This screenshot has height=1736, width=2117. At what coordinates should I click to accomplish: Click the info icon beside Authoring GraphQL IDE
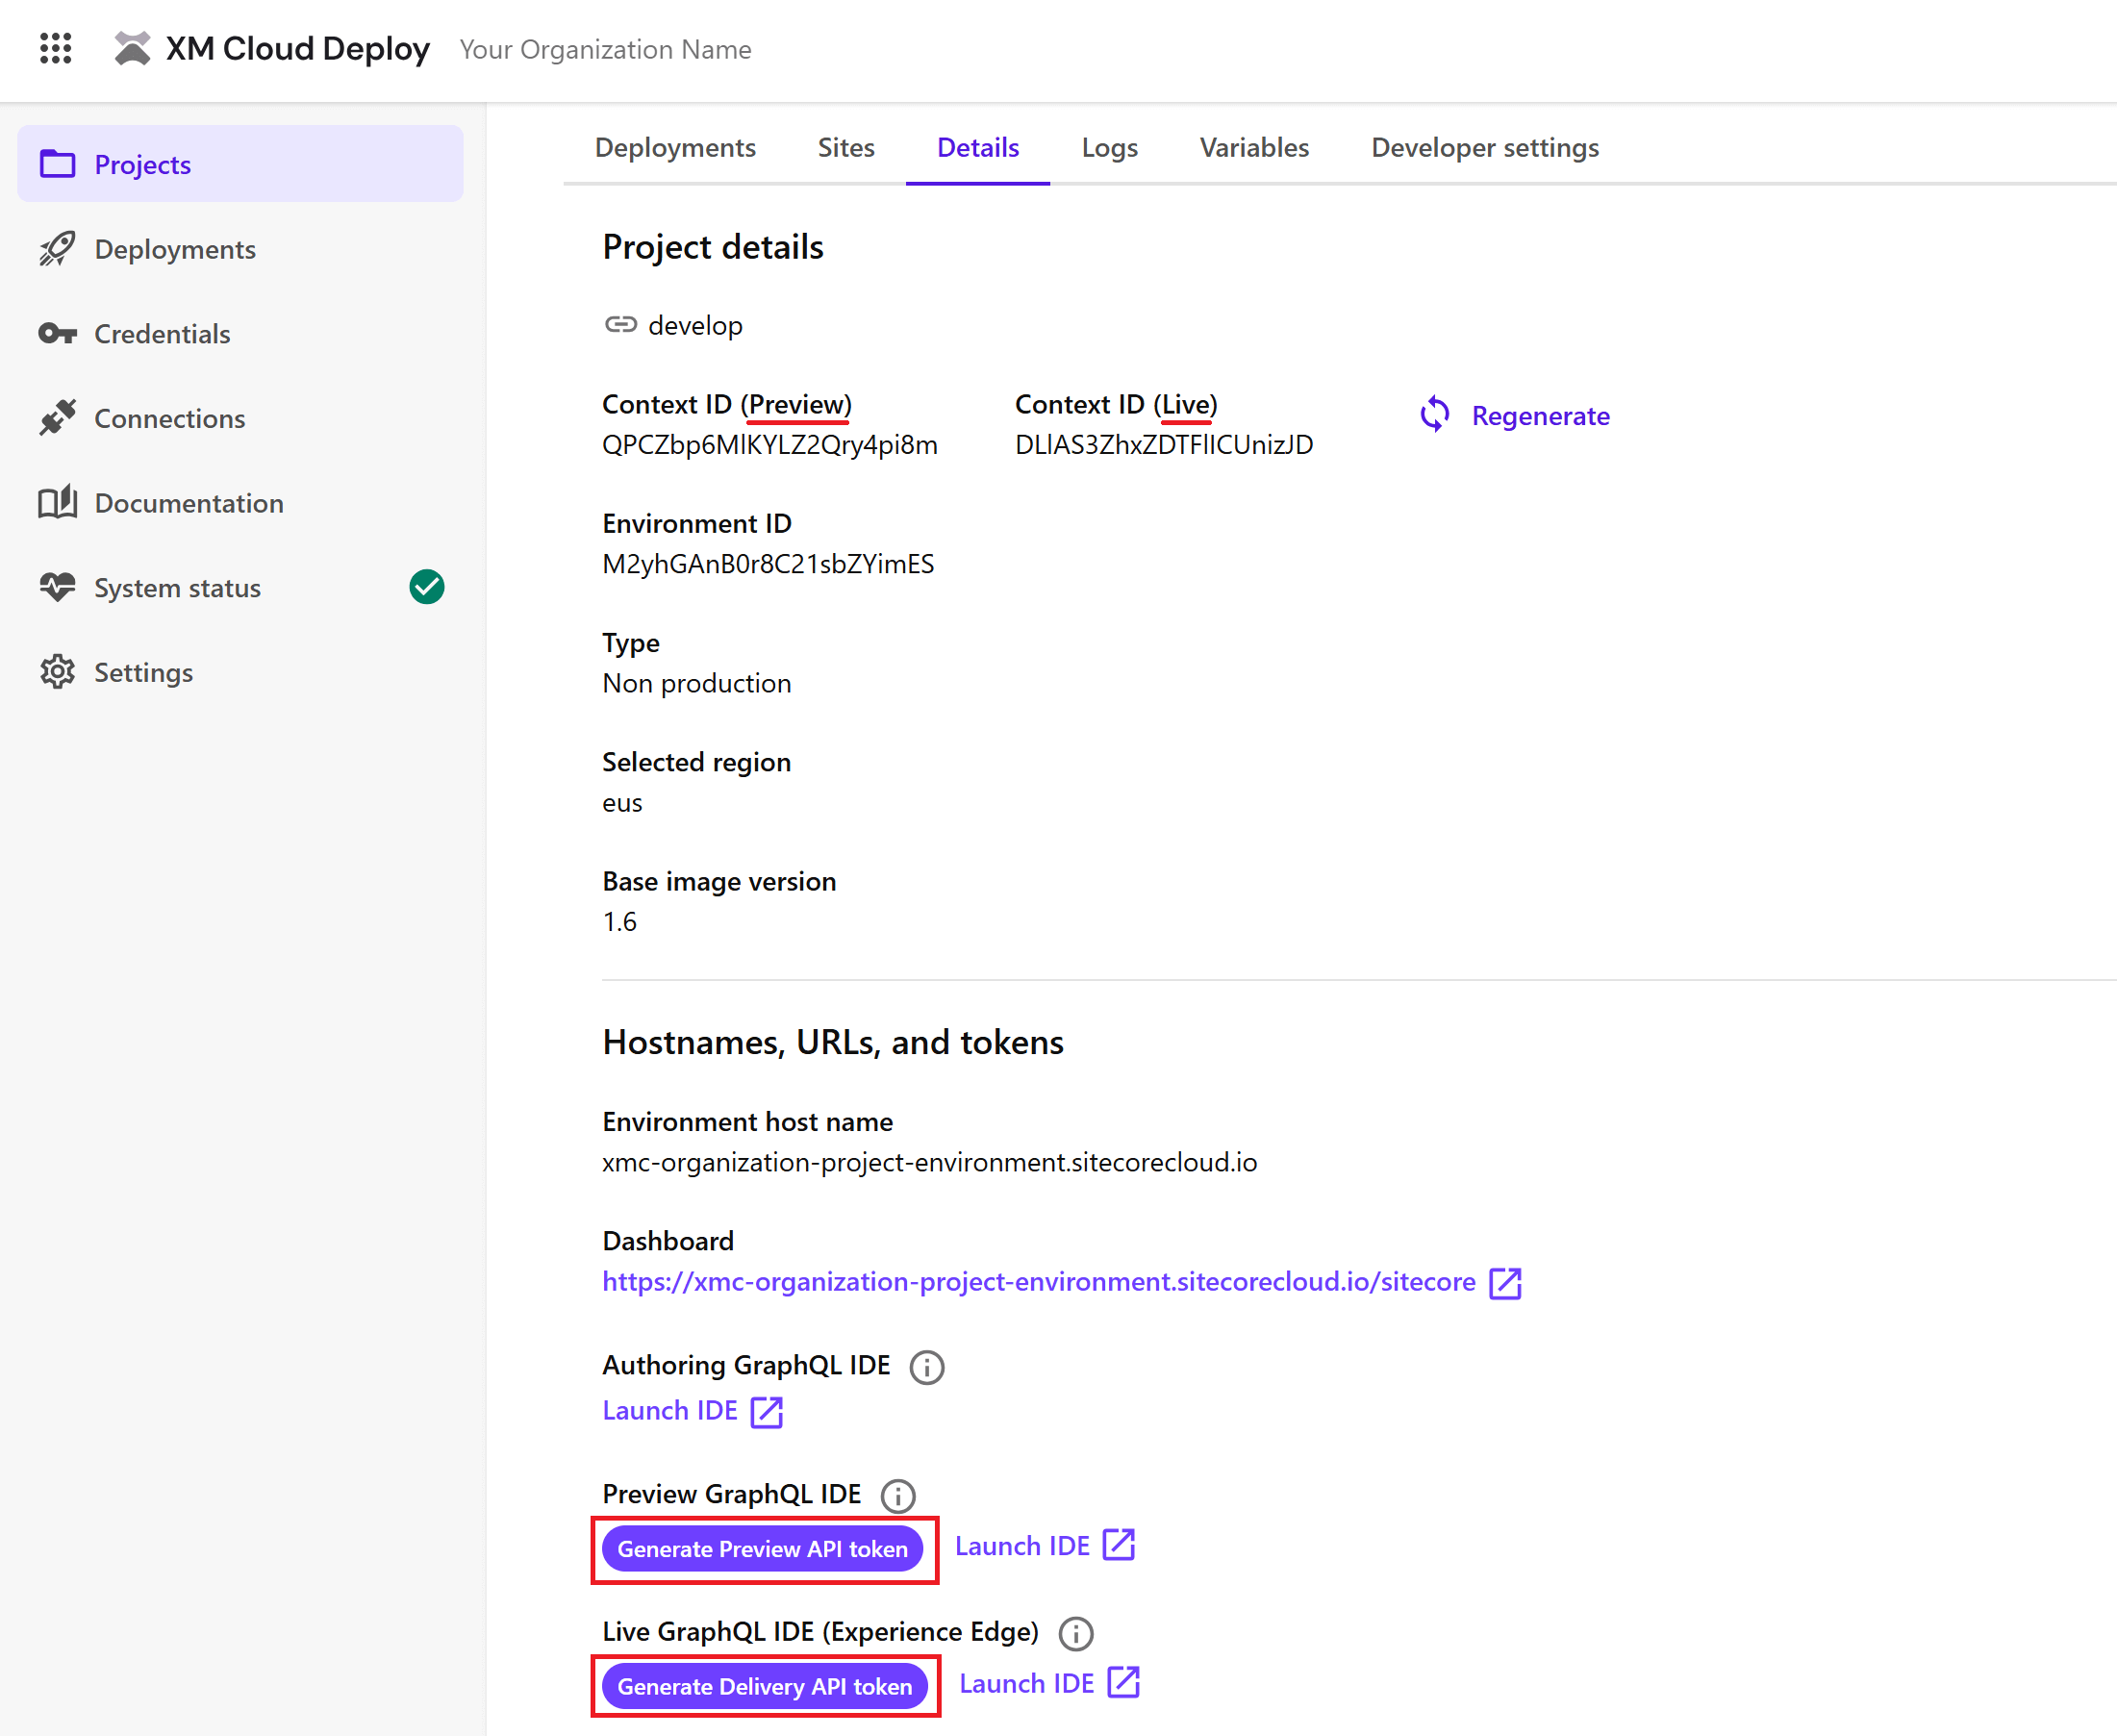(927, 1367)
